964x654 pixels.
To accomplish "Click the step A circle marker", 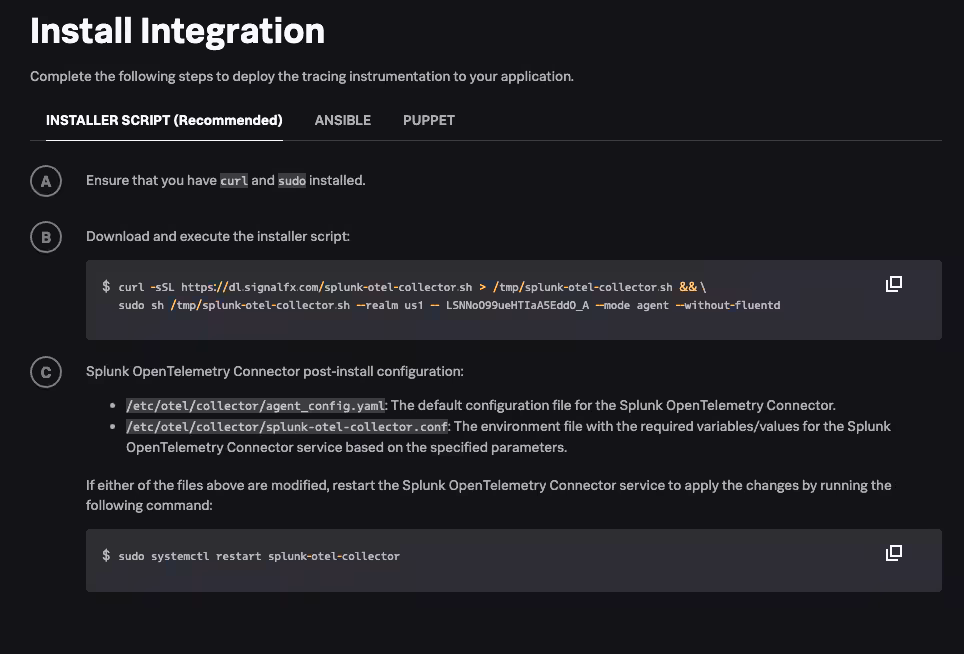I will pos(45,181).
